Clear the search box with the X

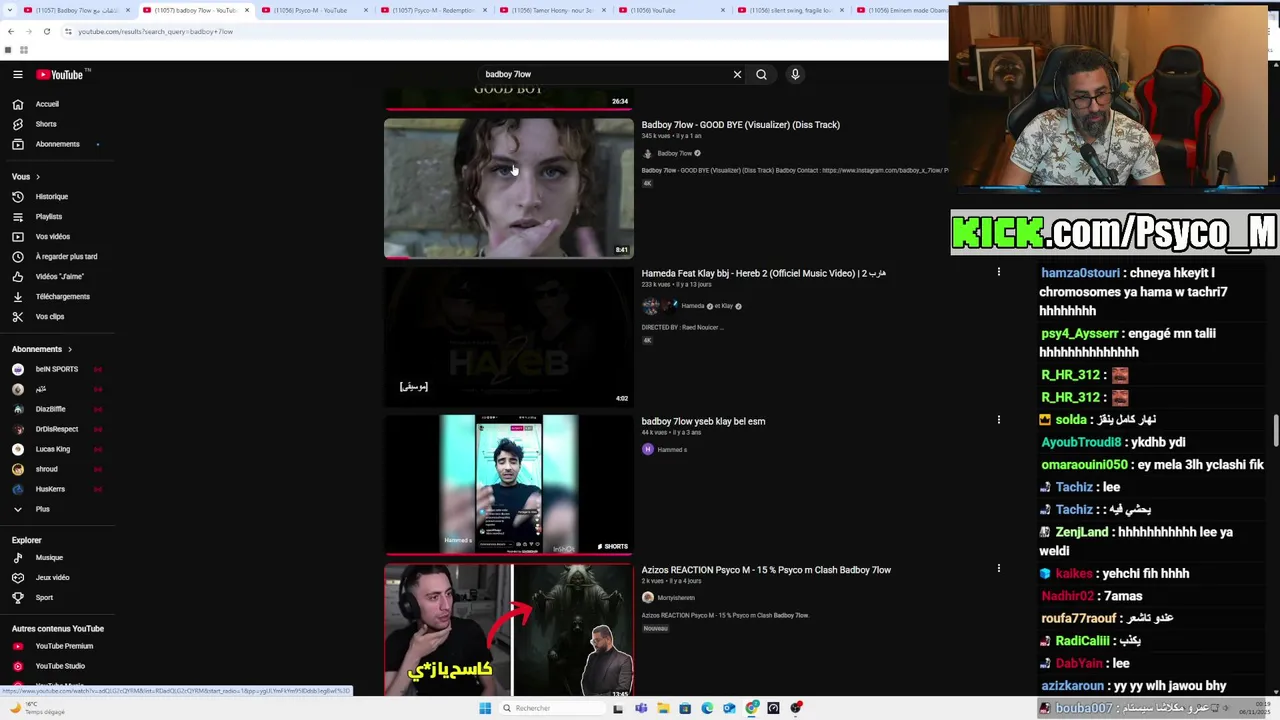pyautogui.click(x=737, y=74)
